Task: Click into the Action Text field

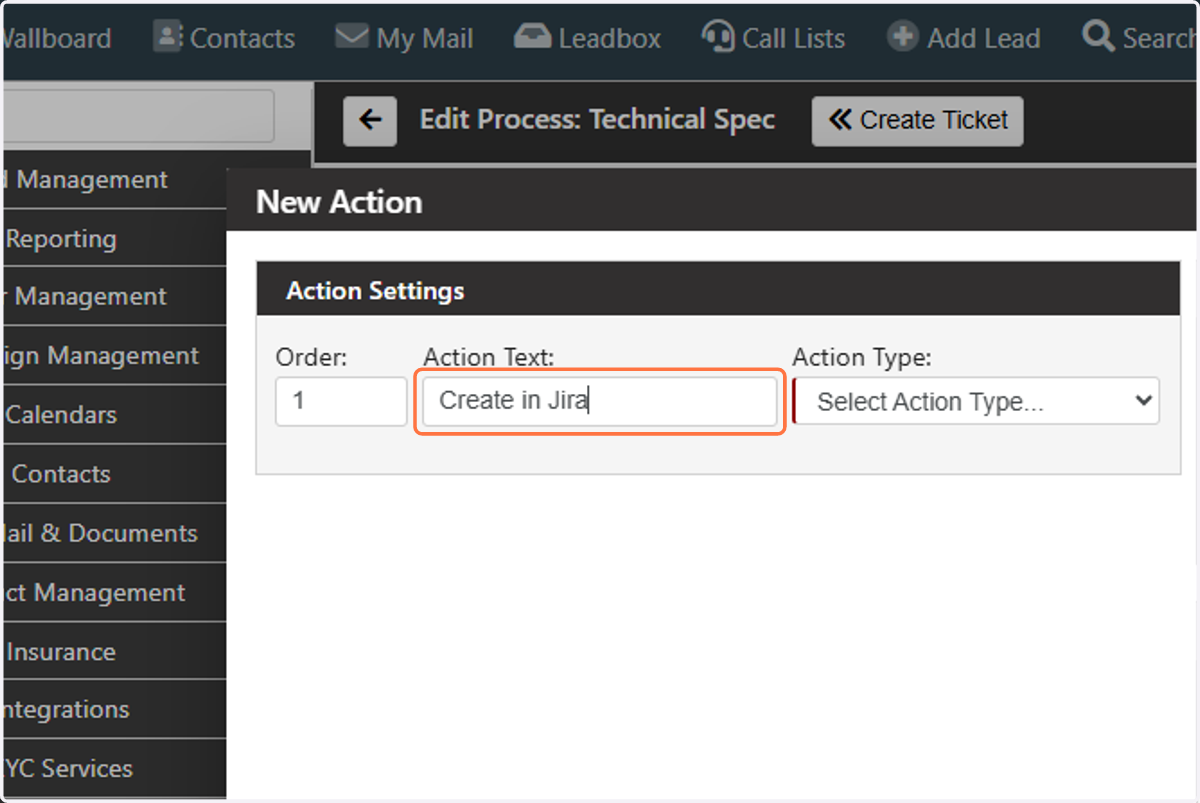Action: point(599,401)
